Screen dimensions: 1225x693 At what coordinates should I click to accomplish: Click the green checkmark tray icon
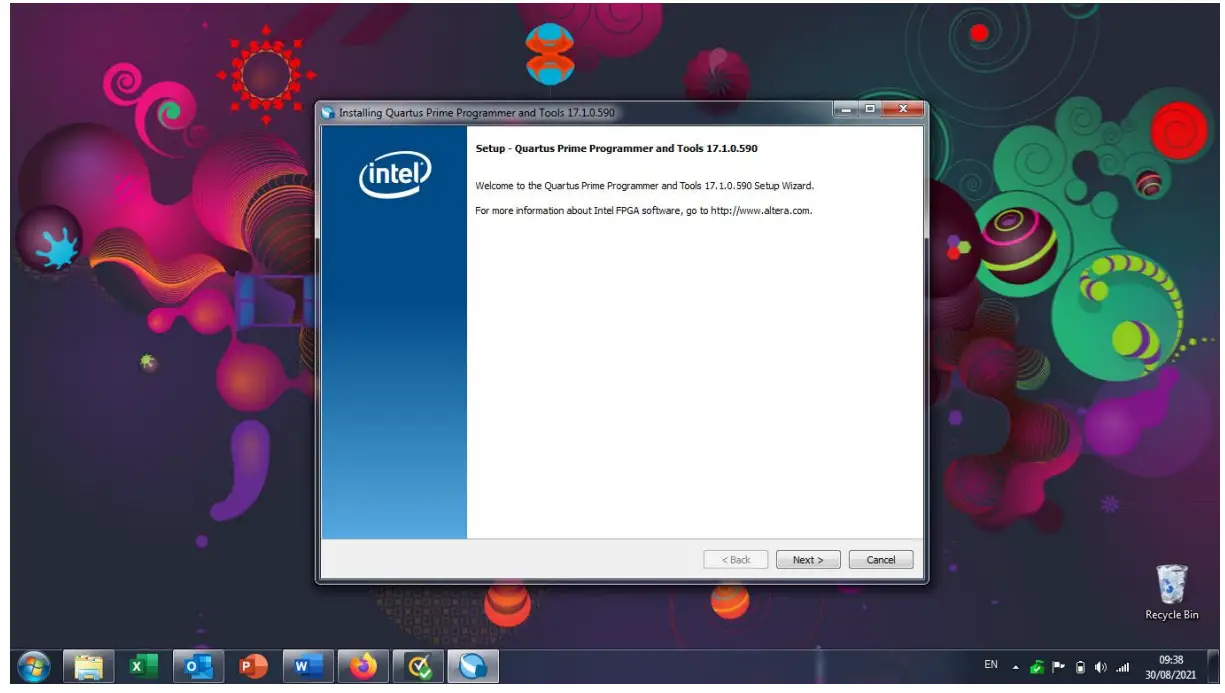coord(1037,667)
